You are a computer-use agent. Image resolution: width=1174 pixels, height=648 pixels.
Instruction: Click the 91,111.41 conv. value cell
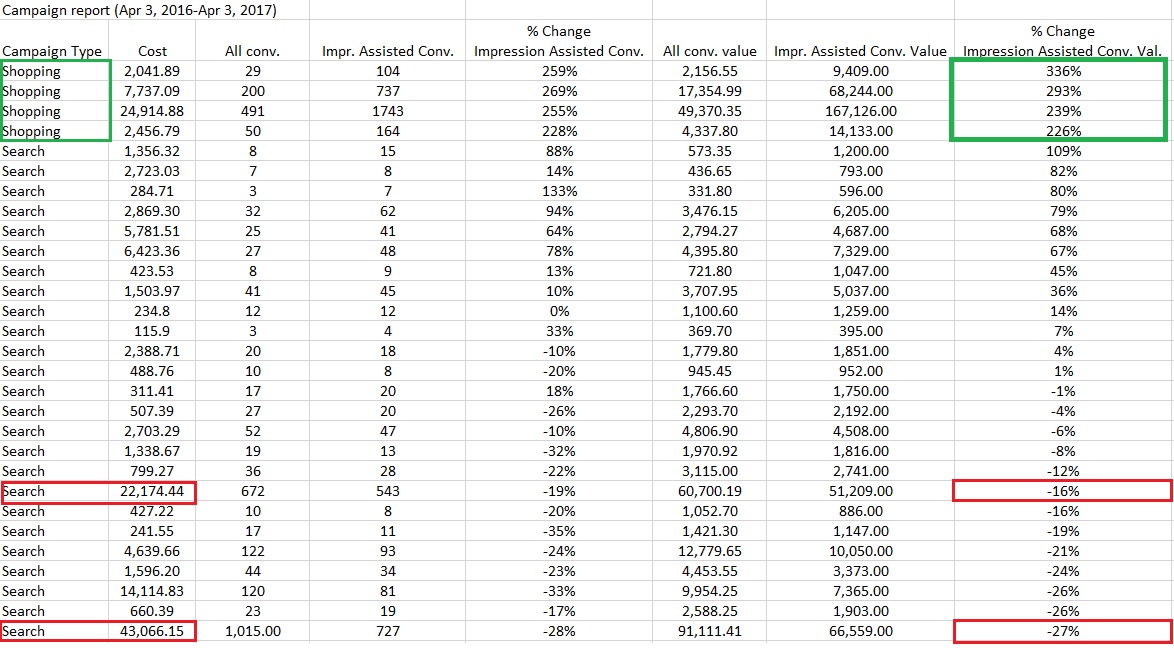tap(710, 631)
